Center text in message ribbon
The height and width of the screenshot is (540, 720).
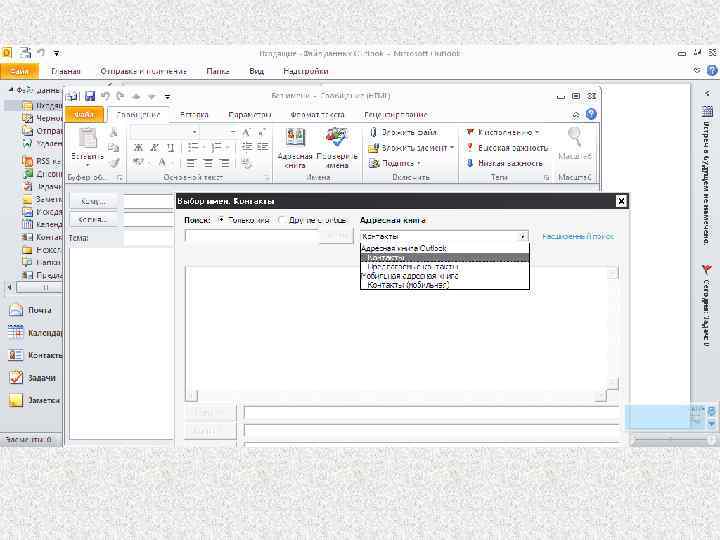[208, 163]
